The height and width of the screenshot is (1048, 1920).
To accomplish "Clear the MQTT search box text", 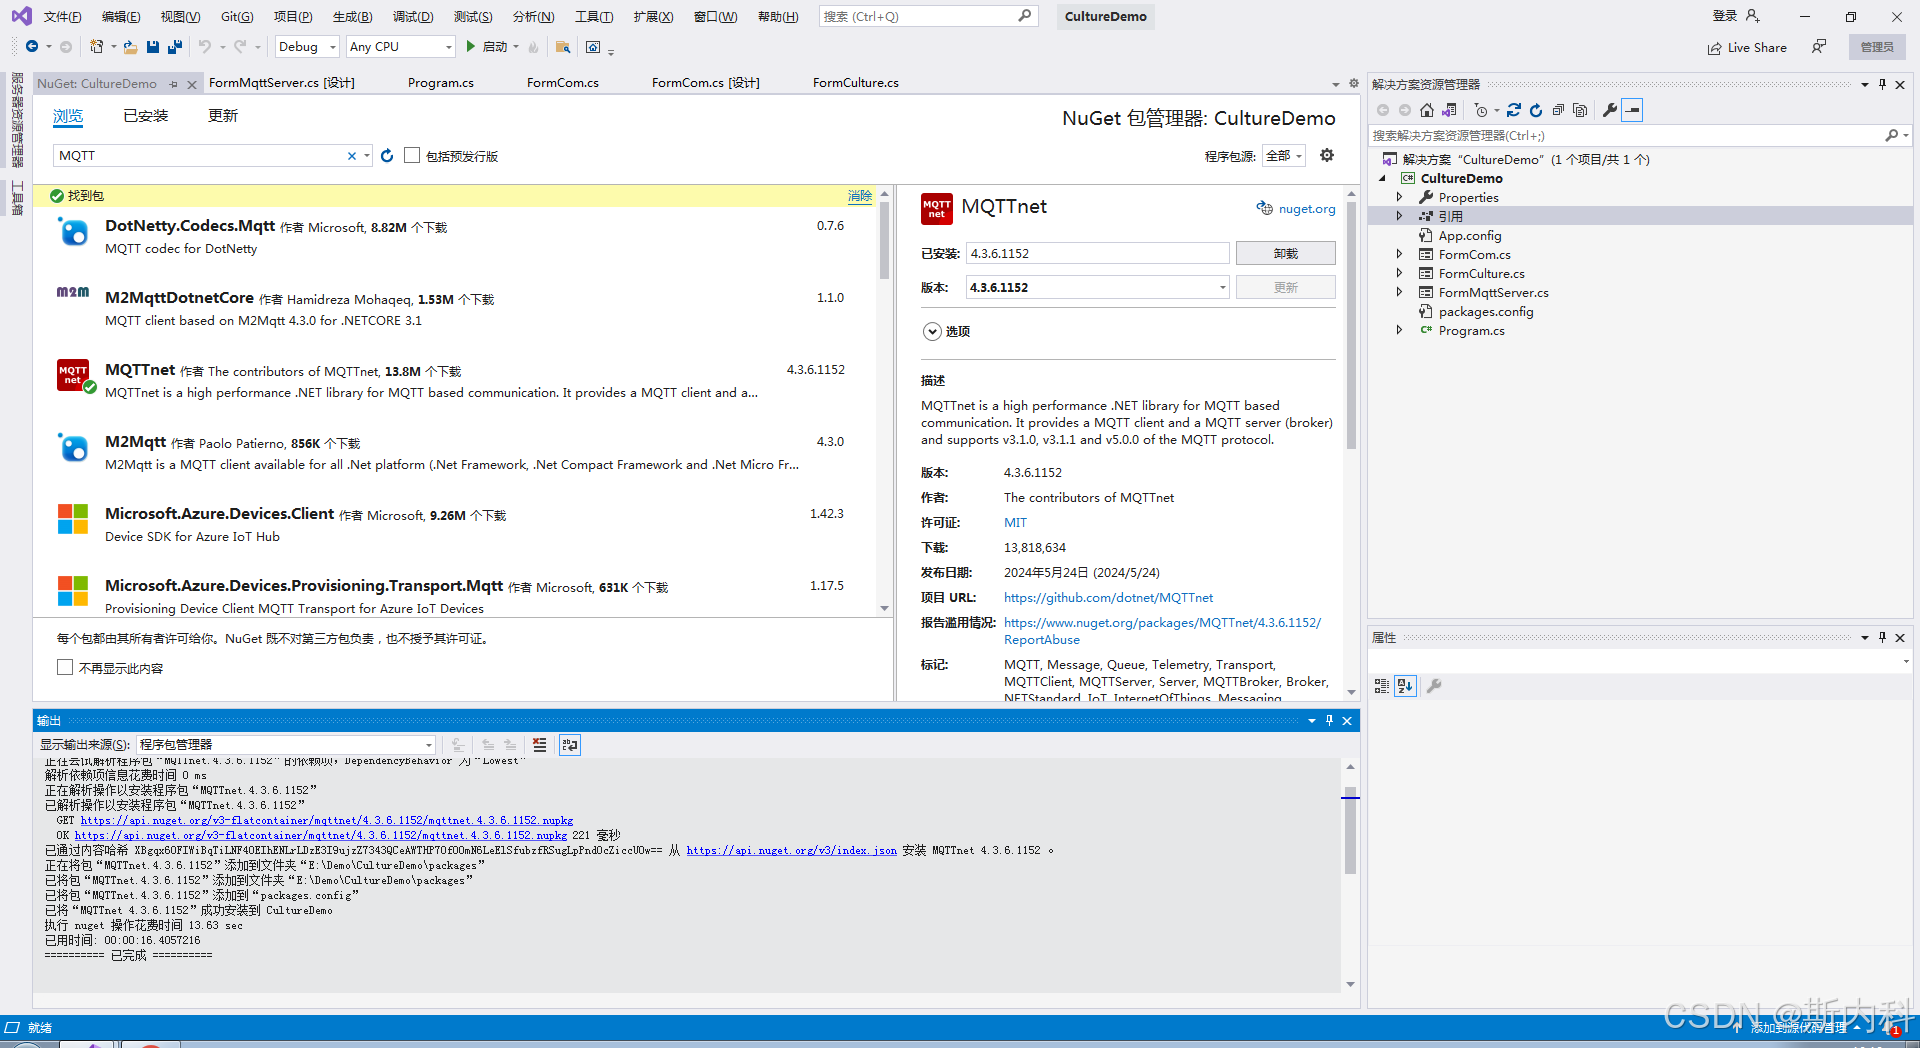I will tap(351, 156).
